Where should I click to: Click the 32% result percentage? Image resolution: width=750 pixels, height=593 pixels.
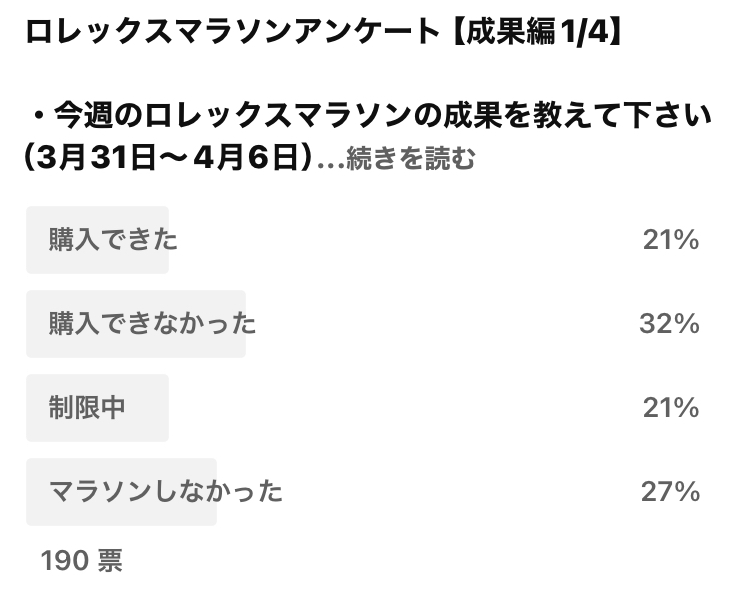669,324
